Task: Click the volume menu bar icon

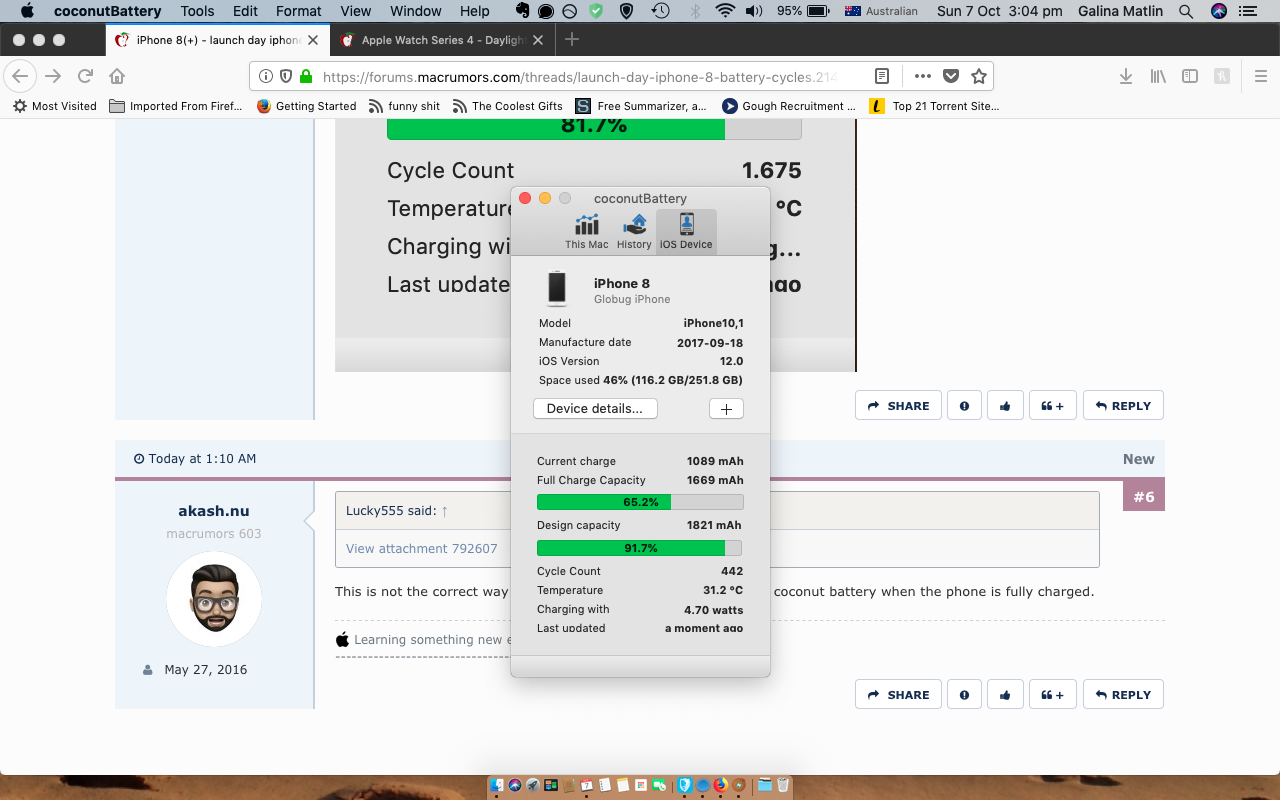Action: point(754,11)
